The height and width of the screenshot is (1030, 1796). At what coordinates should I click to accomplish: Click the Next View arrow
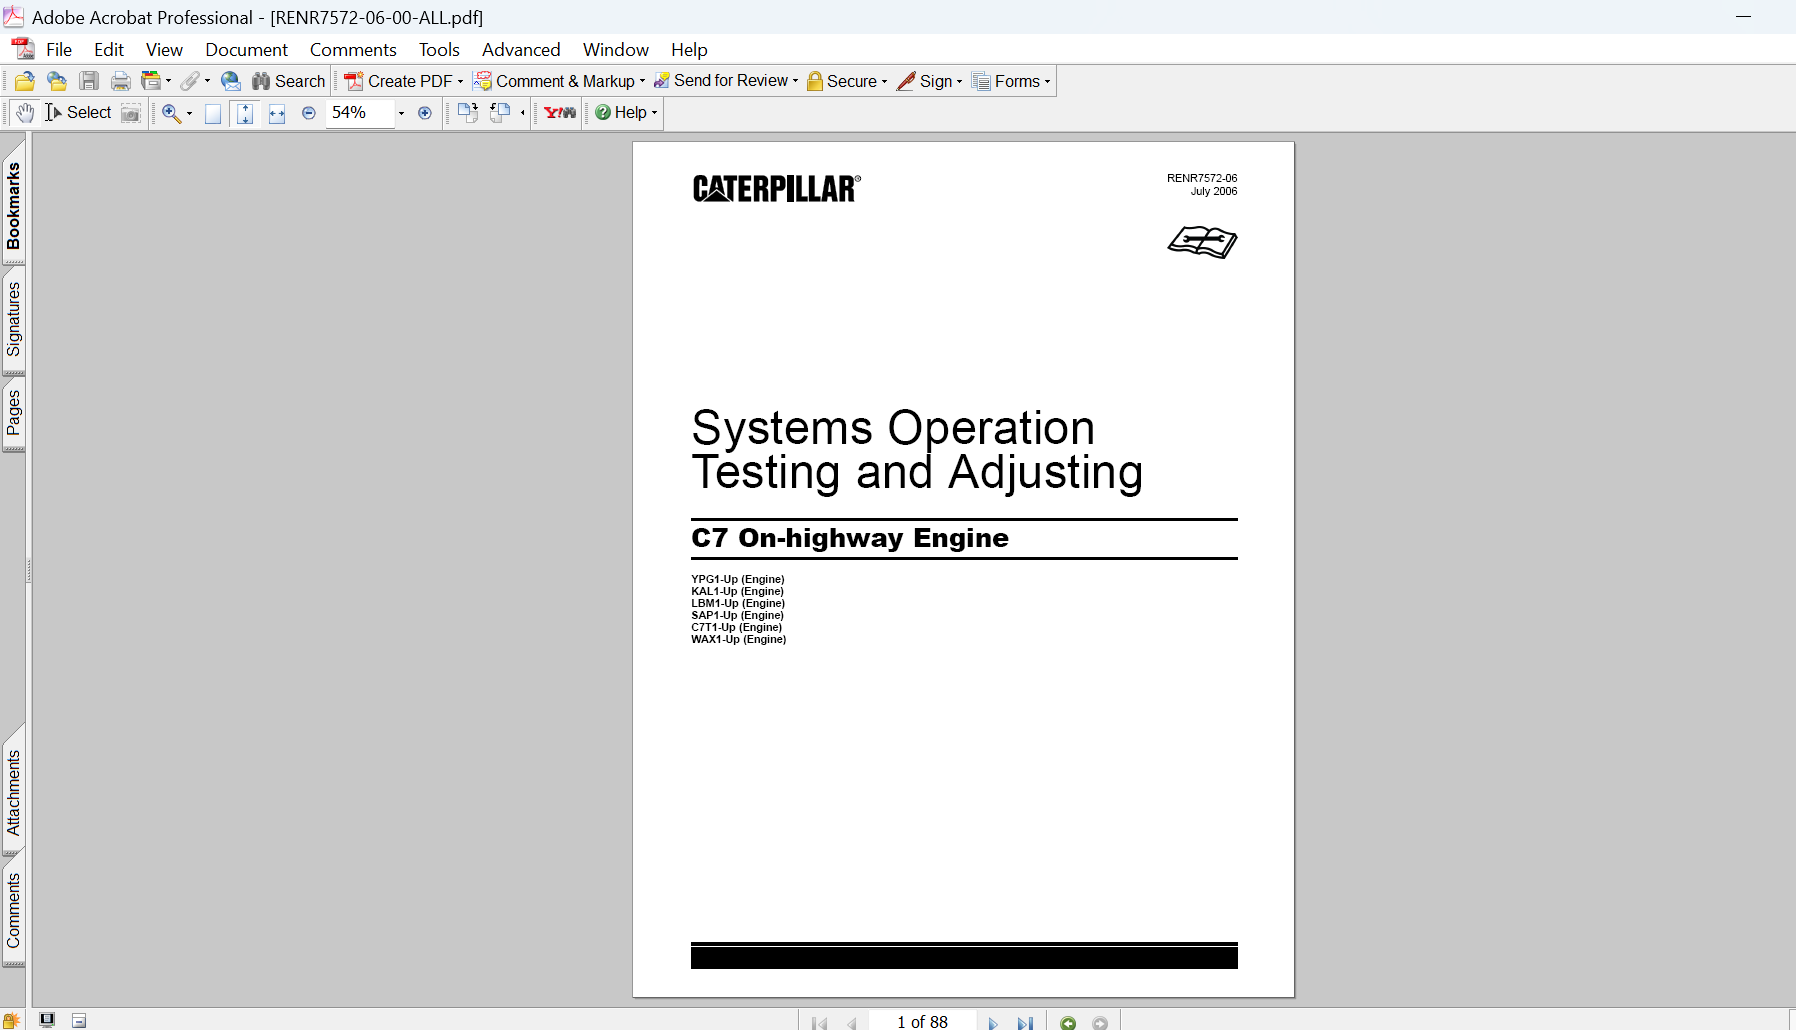pyautogui.click(x=1100, y=1023)
